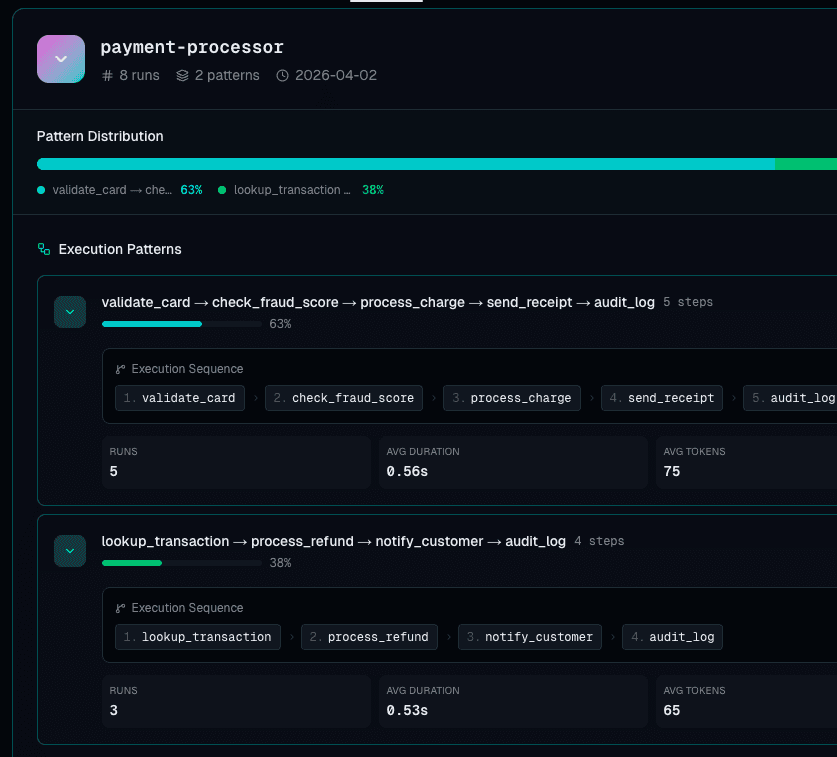
Task: Click the clock icon beside 2026-04-02
Action: [x=282, y=76]
